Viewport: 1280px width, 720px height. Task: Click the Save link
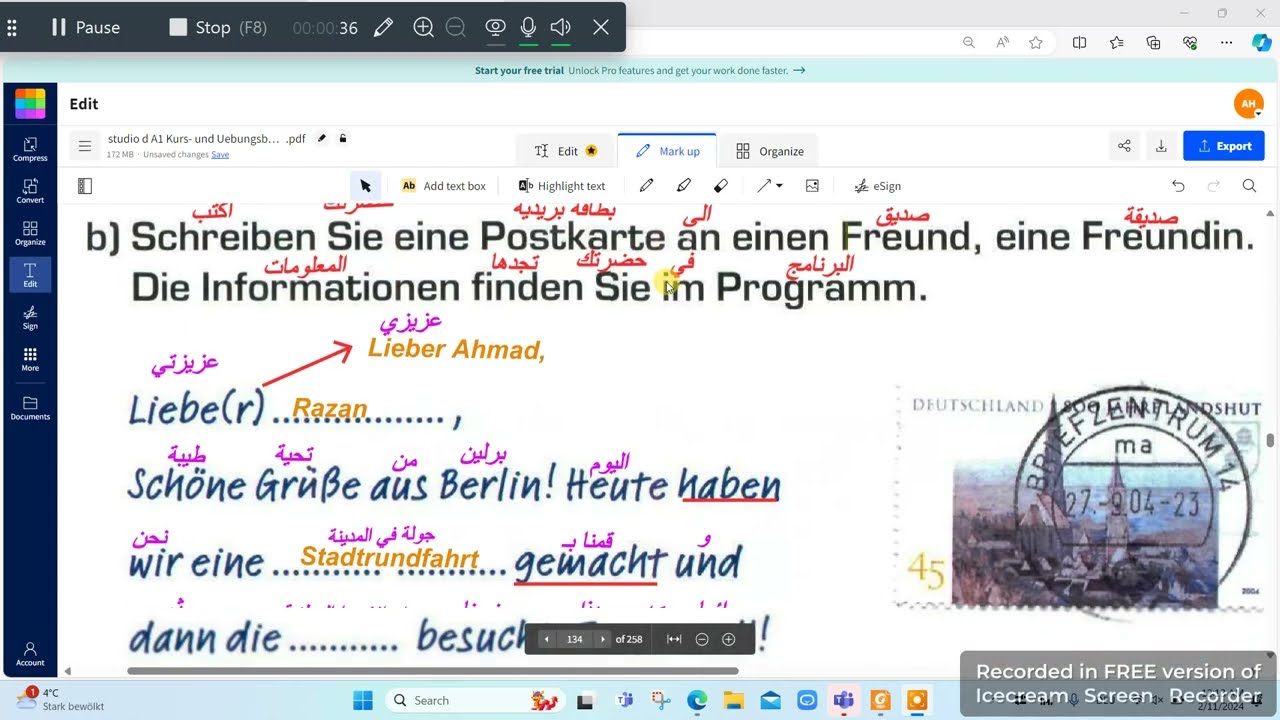220,154
